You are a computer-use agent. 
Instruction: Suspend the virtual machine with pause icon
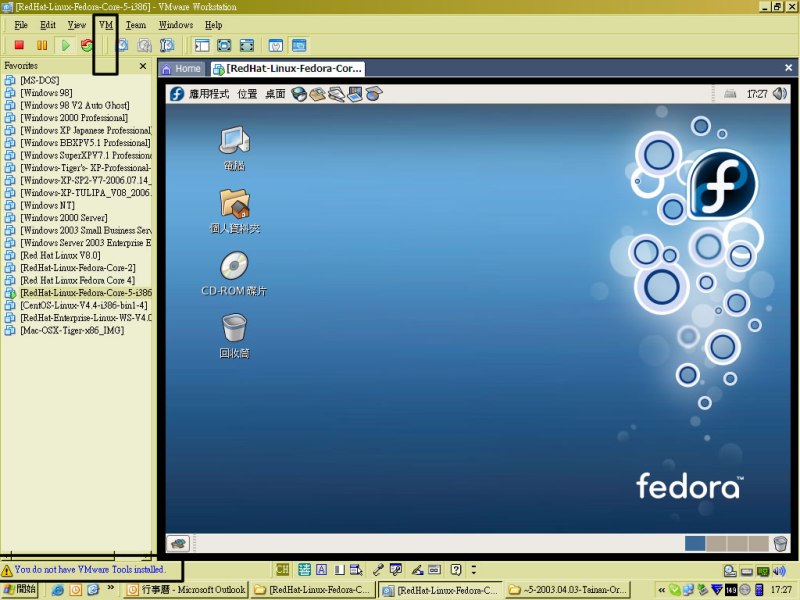(42, 45)
